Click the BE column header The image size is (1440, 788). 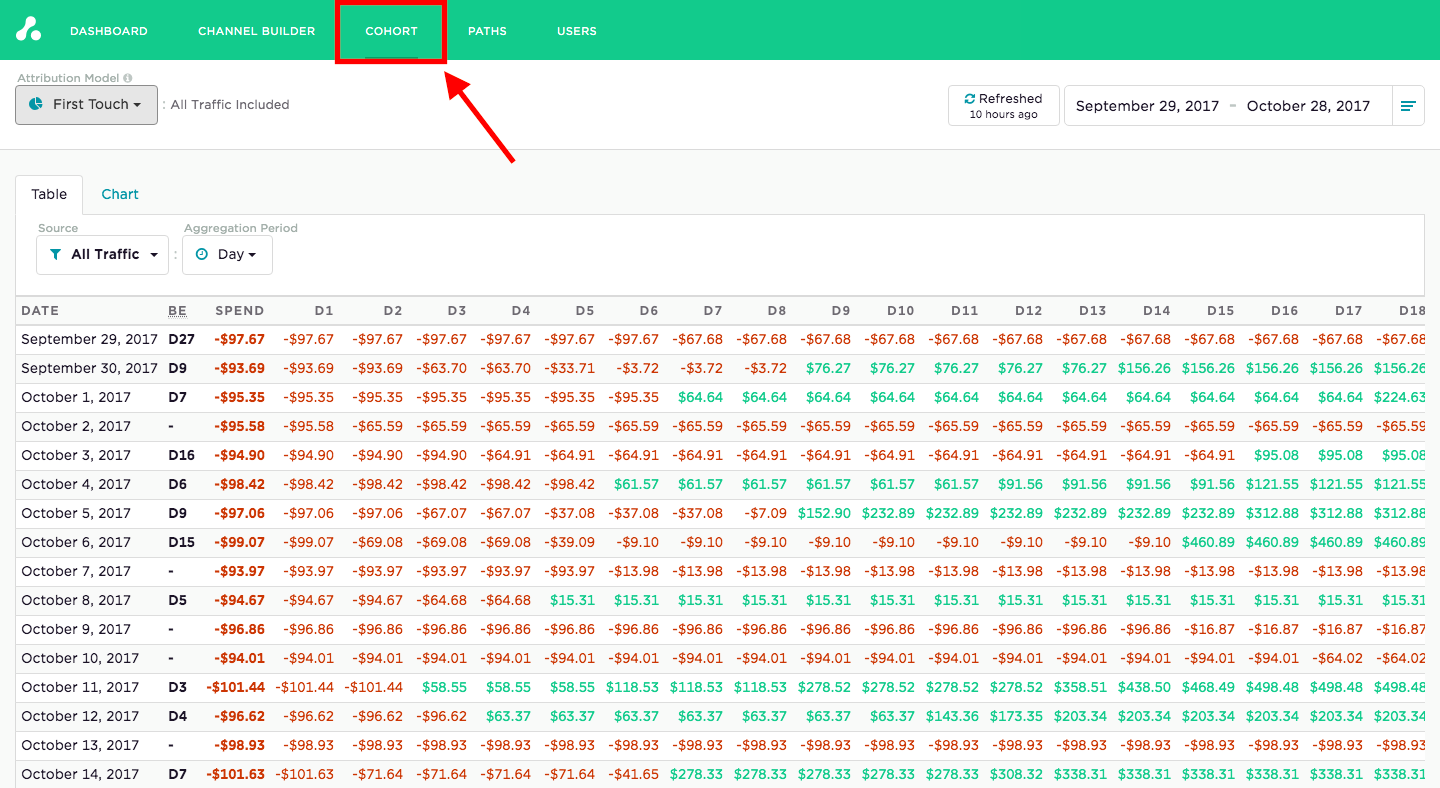click(x=177, y=311)
